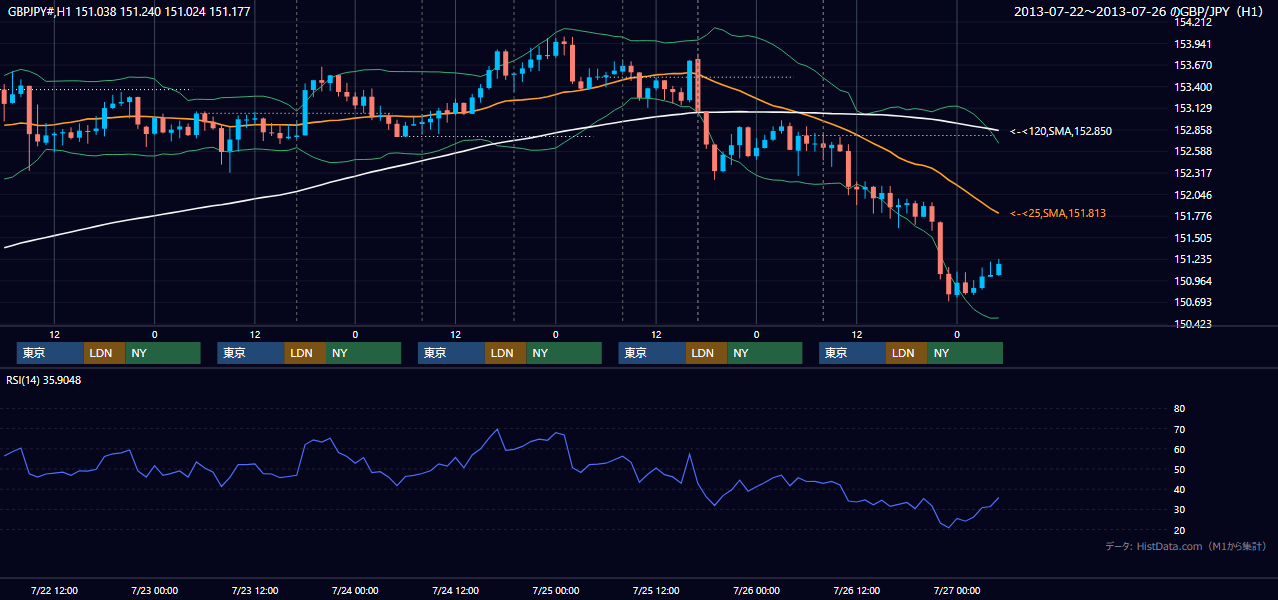This screenshot has width=1278, height=600.
Task: Click the 152.588 price axis label
Action: 1193,152
